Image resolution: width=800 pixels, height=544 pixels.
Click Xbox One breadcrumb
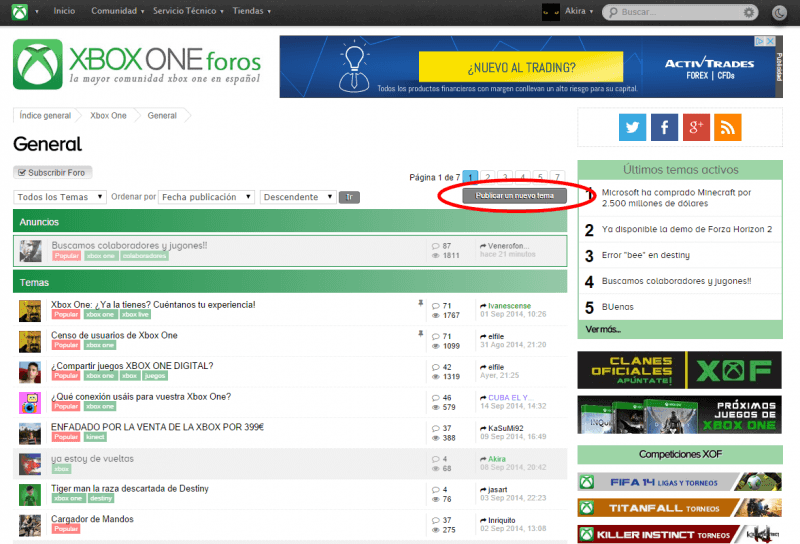coord(108,115)
